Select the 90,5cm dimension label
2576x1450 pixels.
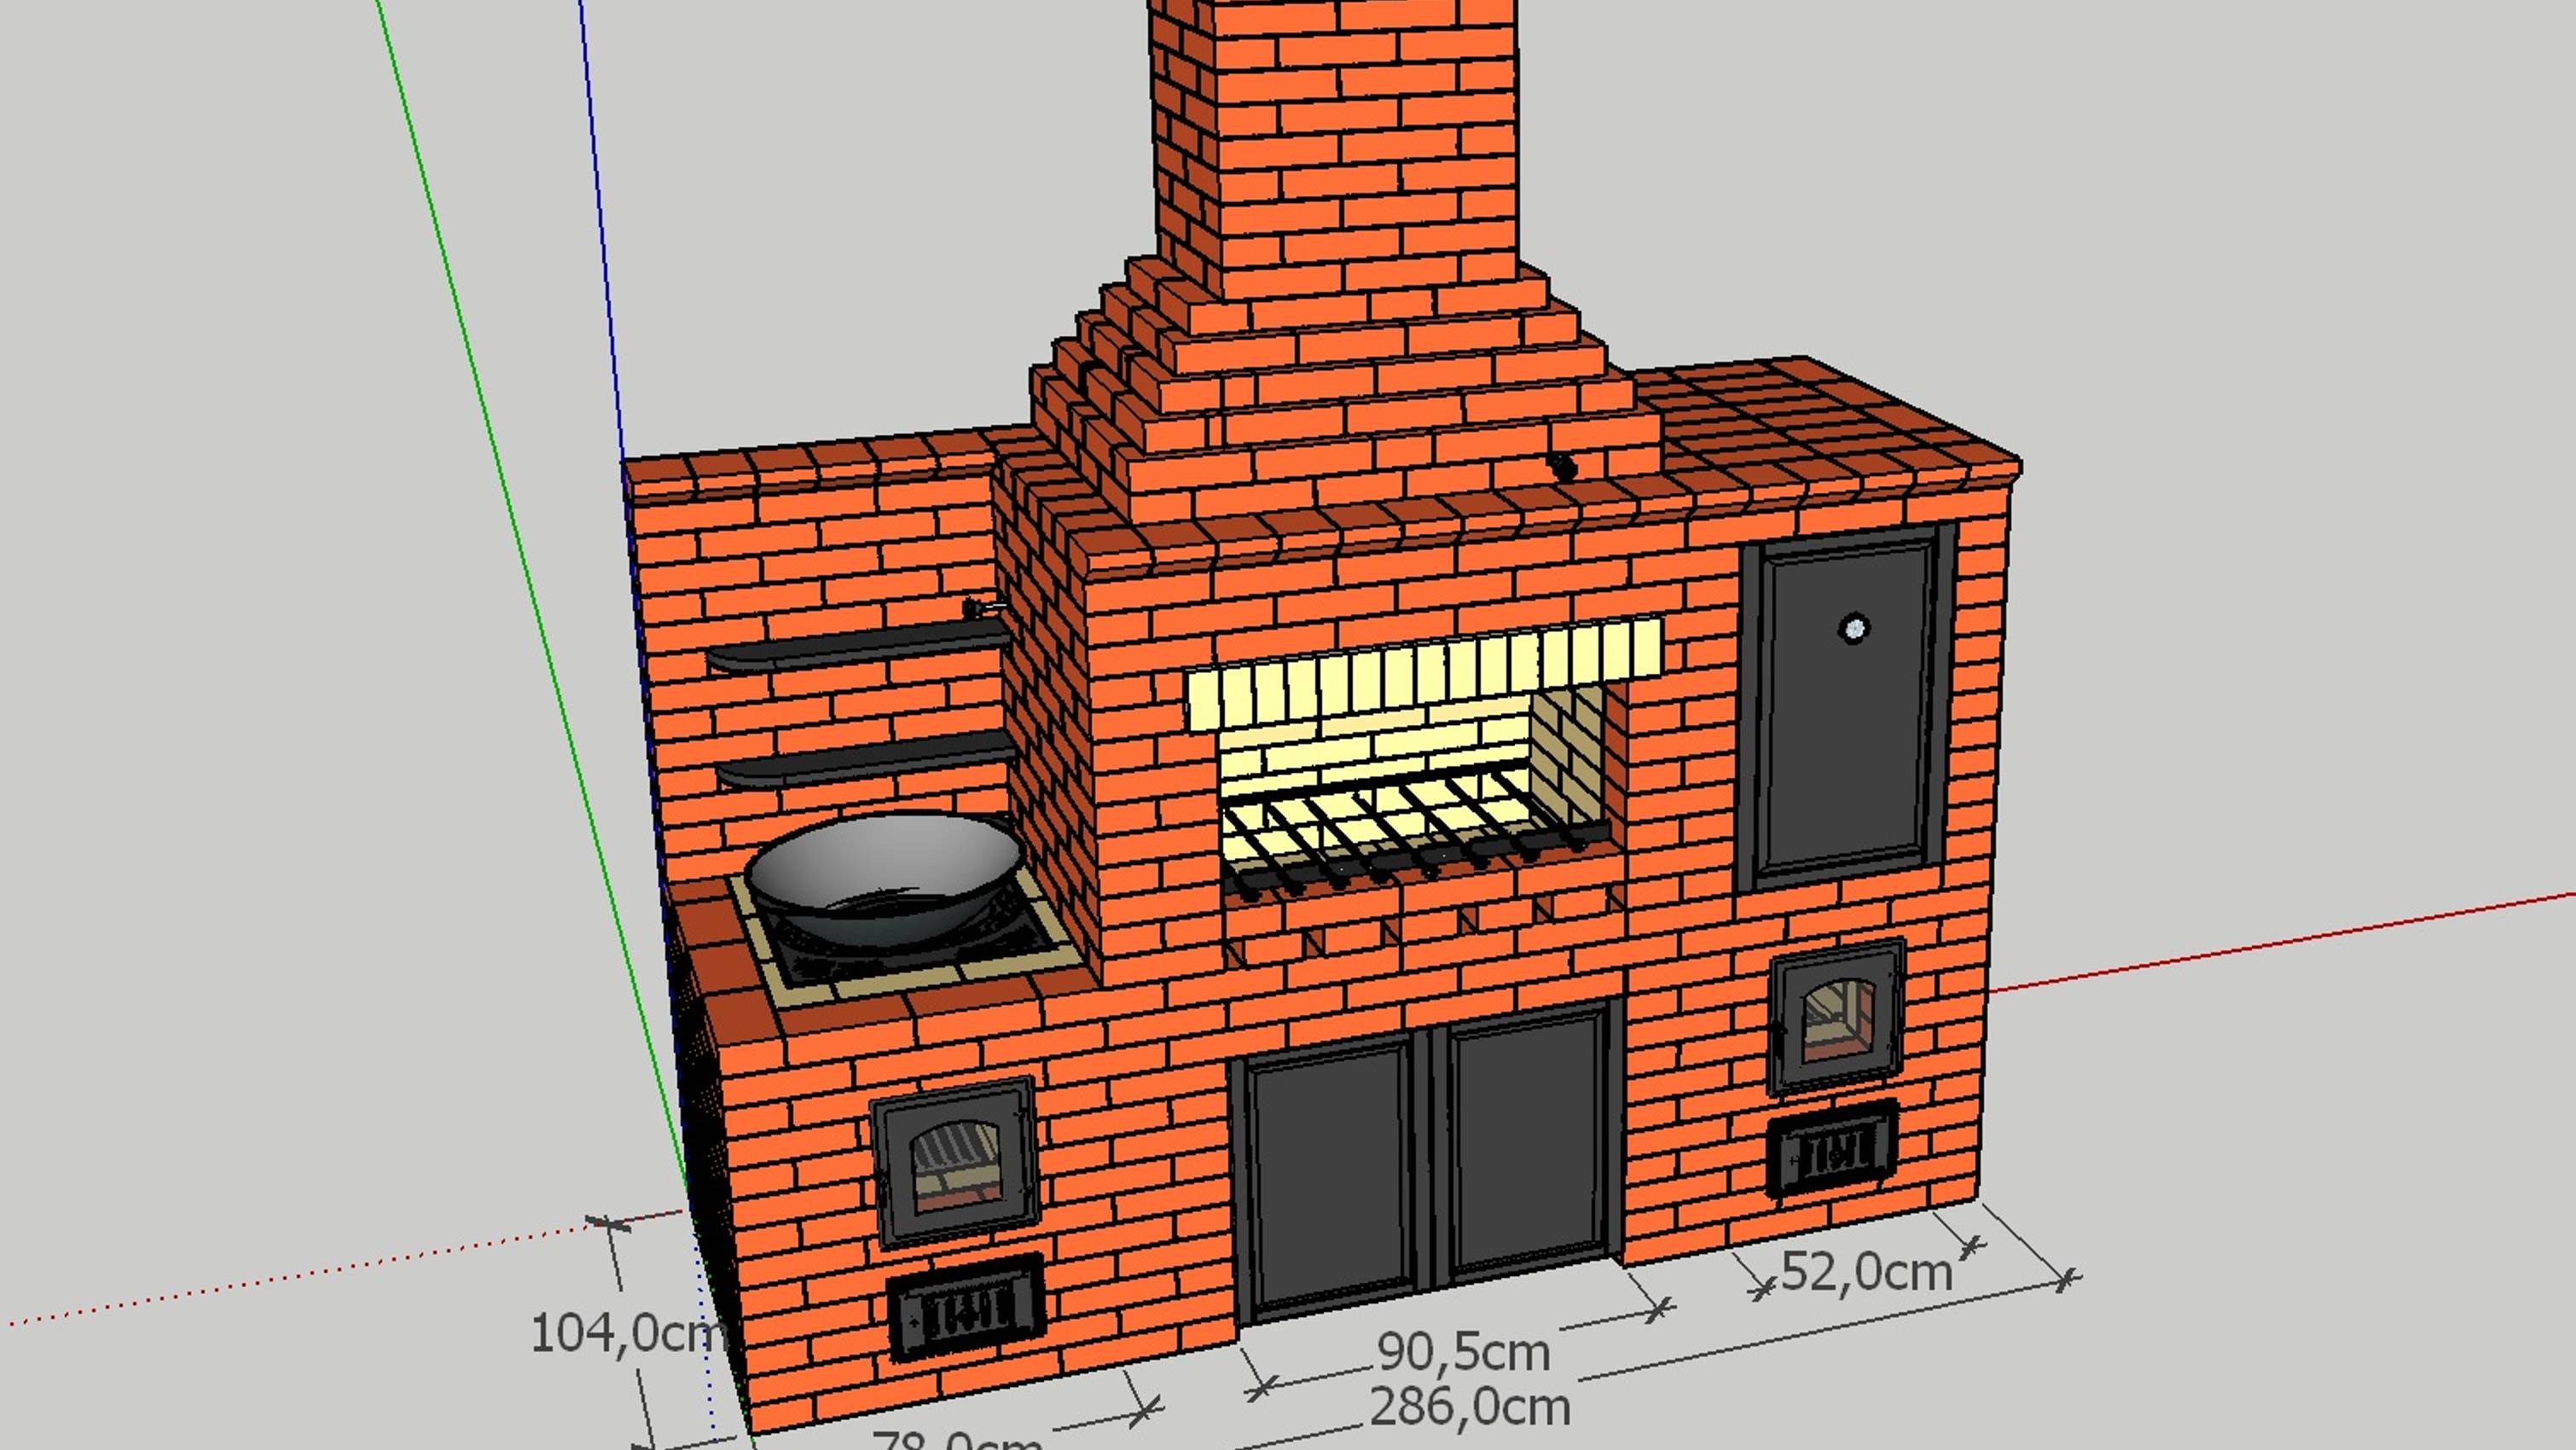coord(1464,1352)
